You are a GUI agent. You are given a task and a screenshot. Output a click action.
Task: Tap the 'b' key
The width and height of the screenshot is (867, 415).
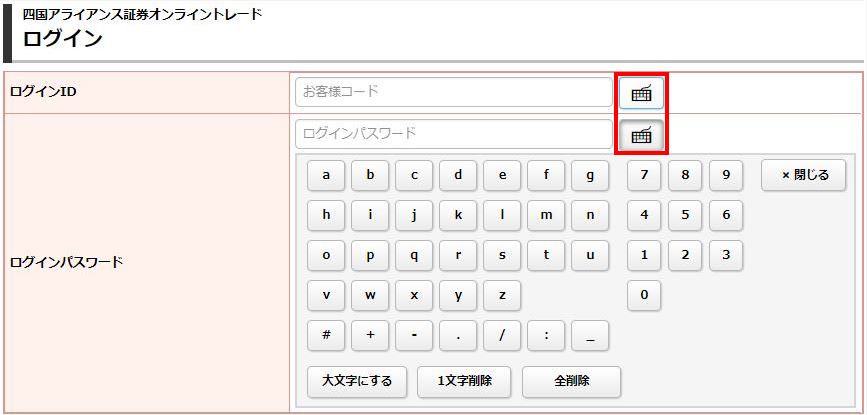click(370, 175)
